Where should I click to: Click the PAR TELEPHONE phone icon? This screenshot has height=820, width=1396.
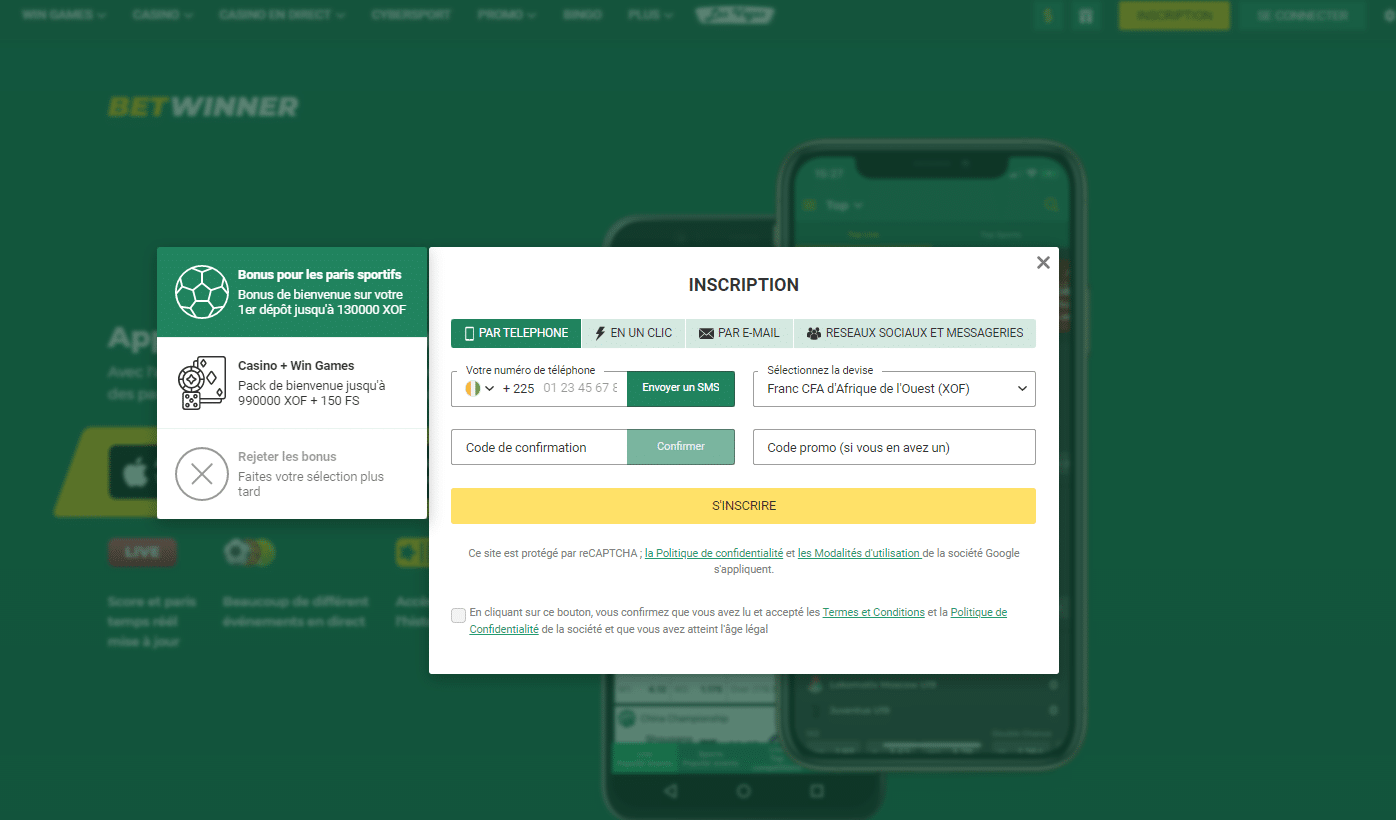[470, 333]
